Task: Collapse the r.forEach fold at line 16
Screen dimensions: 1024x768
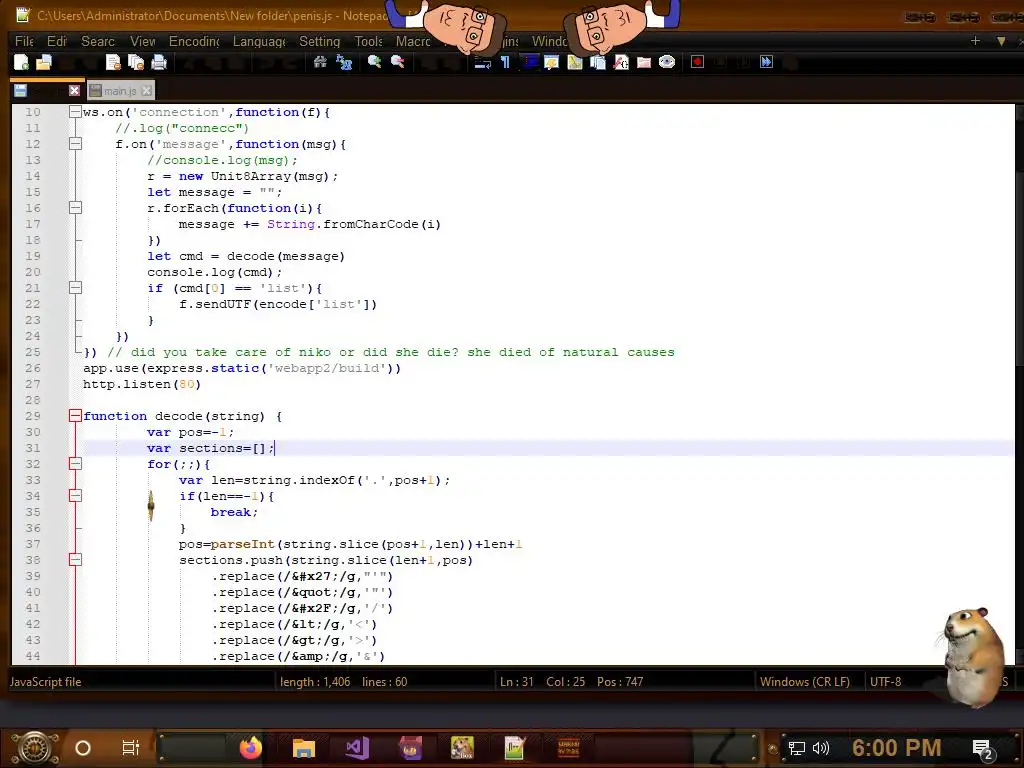Action: click(75, 208)
